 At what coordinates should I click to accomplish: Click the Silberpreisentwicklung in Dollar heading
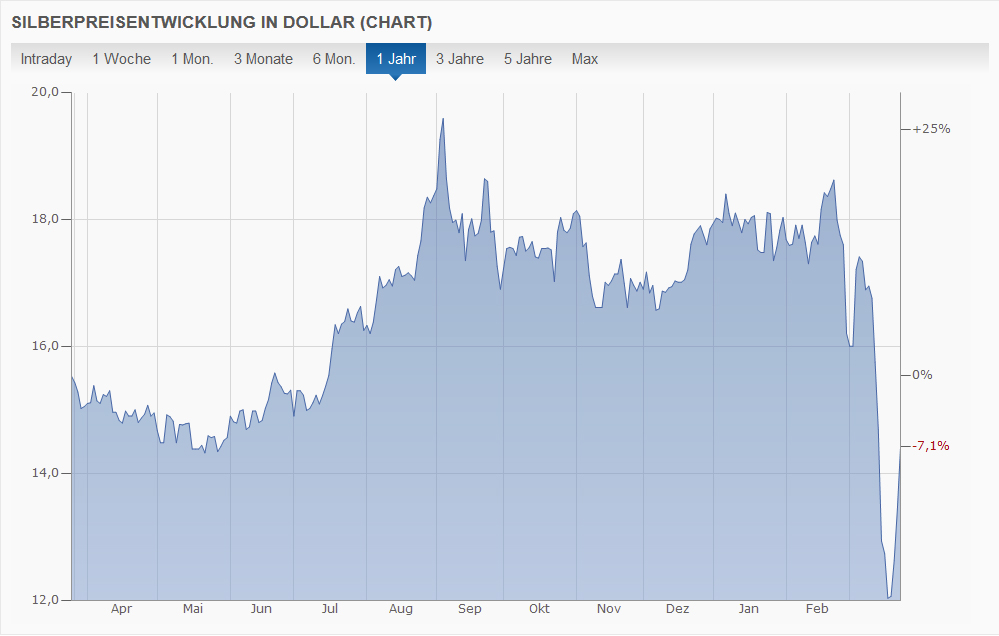point(222,21)
